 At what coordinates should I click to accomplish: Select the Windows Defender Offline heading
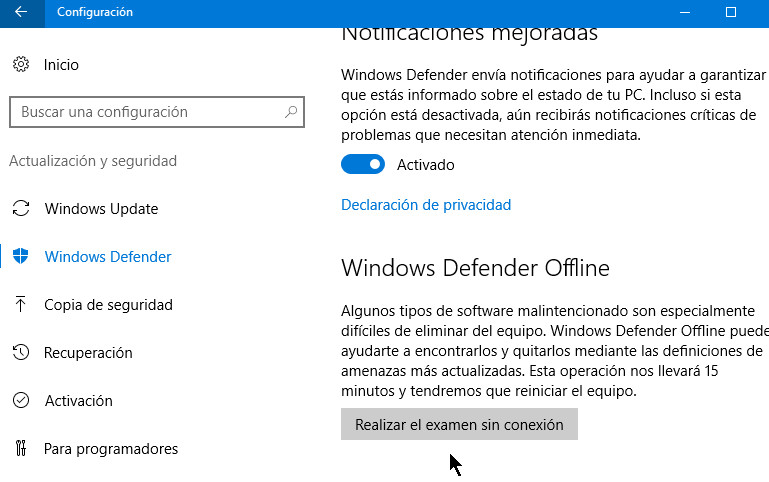coord(475,268)
